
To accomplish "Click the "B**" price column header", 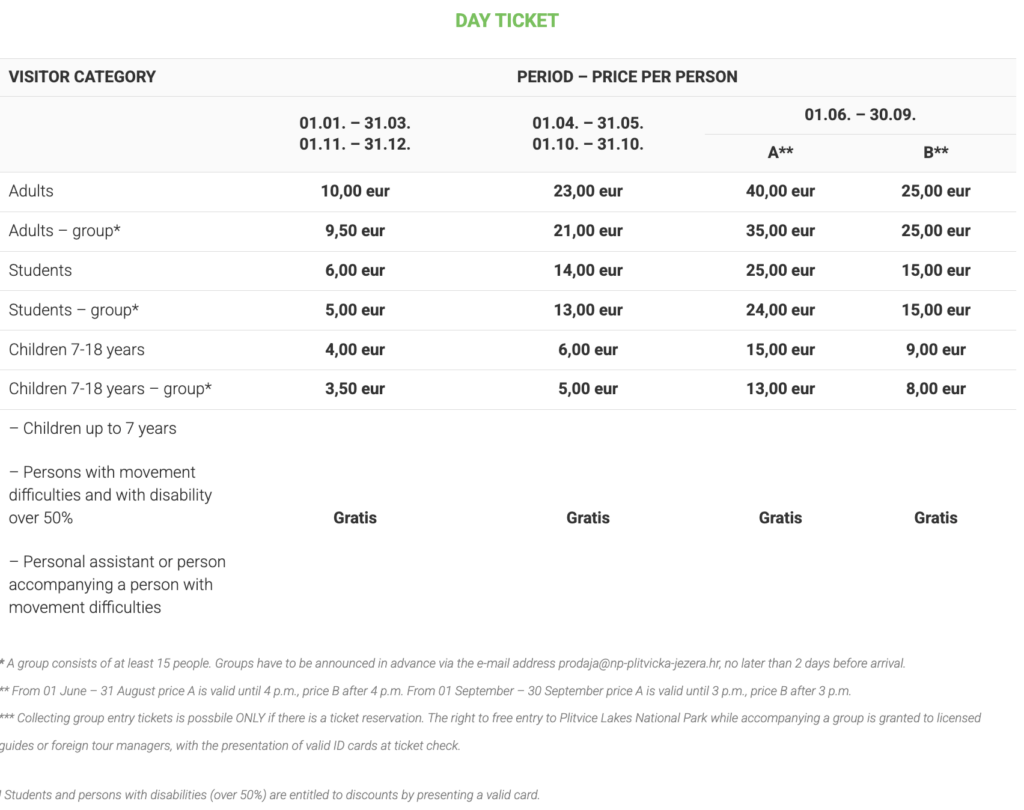I will (x=936, y=153).
